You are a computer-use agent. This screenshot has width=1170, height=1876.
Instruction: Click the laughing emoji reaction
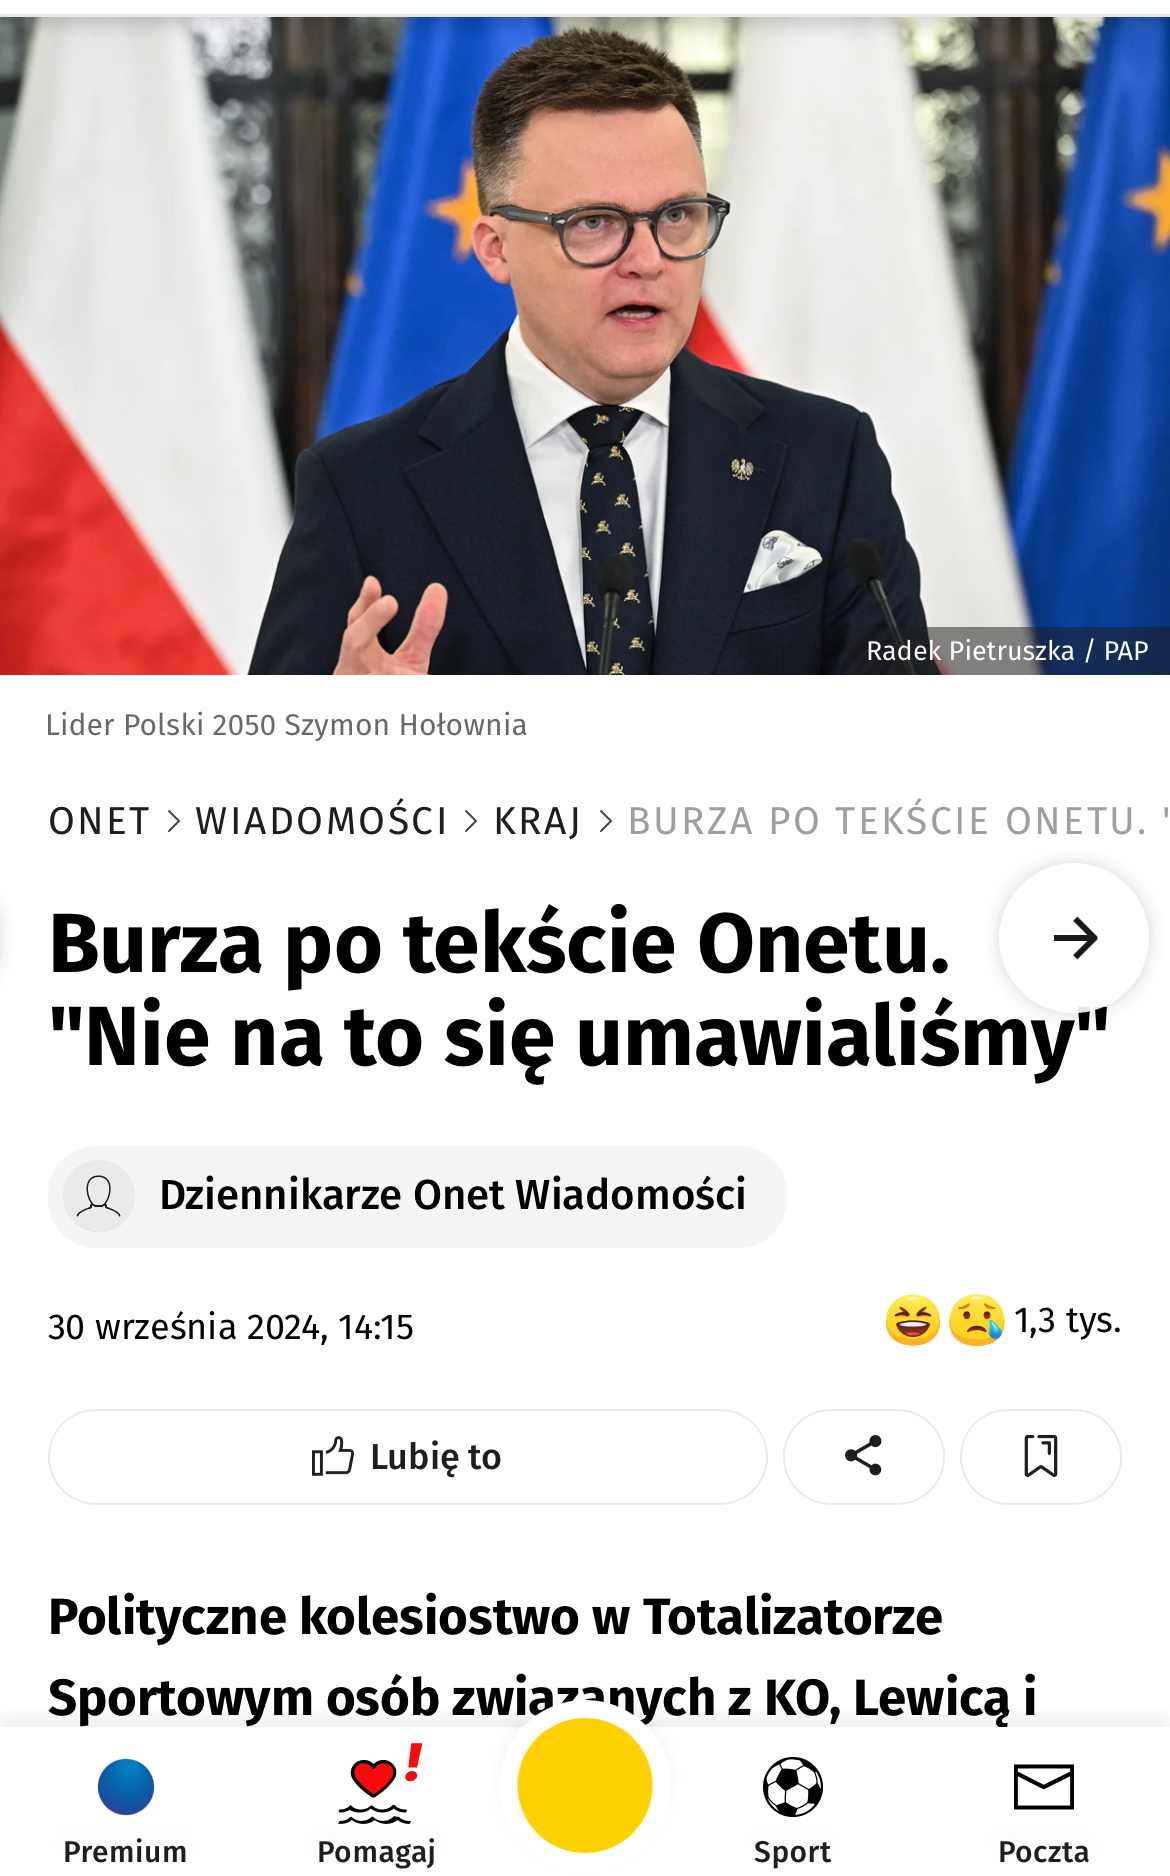coord(912,1321)
